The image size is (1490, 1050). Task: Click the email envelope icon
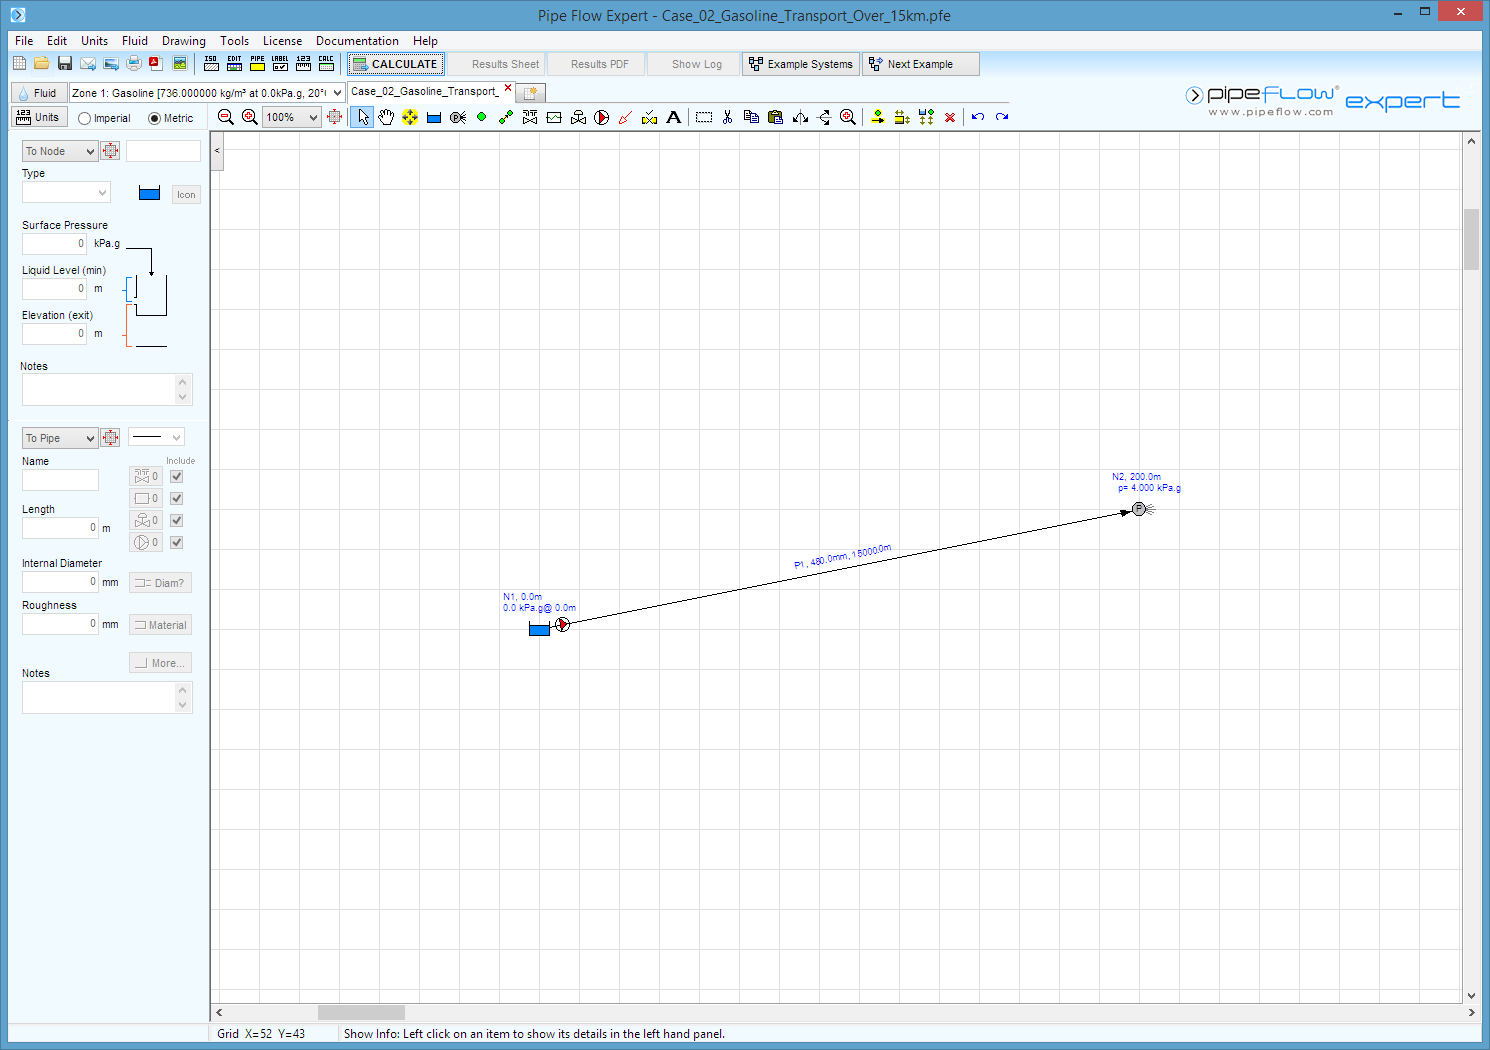[x=88, y=64]
